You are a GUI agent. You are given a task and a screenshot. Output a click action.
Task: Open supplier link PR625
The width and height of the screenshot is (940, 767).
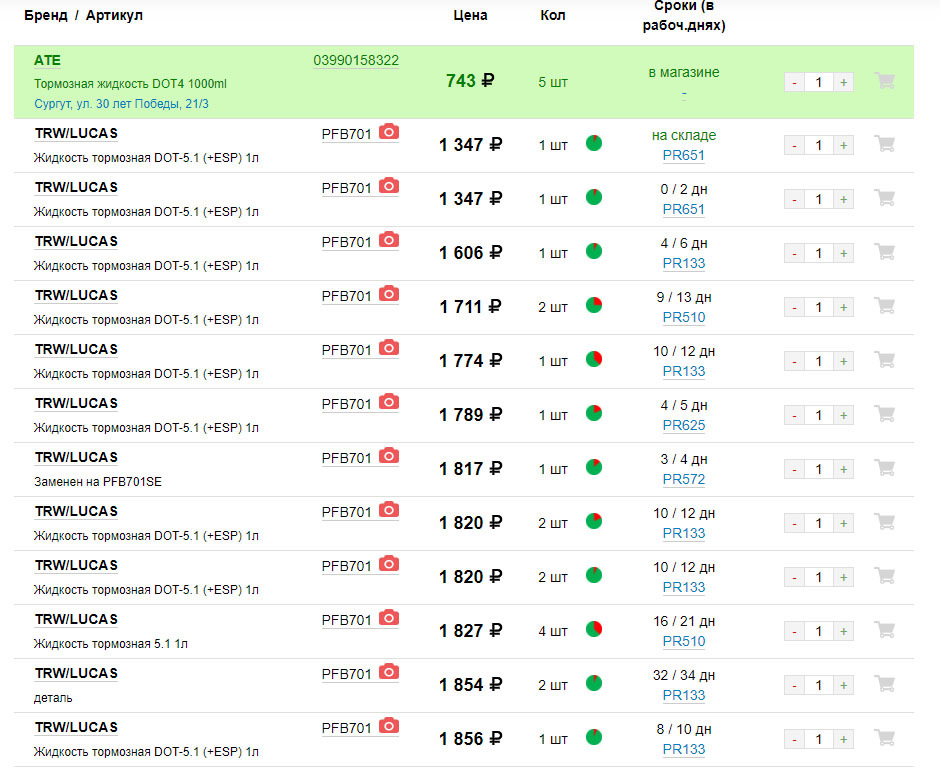pos(683,425)
